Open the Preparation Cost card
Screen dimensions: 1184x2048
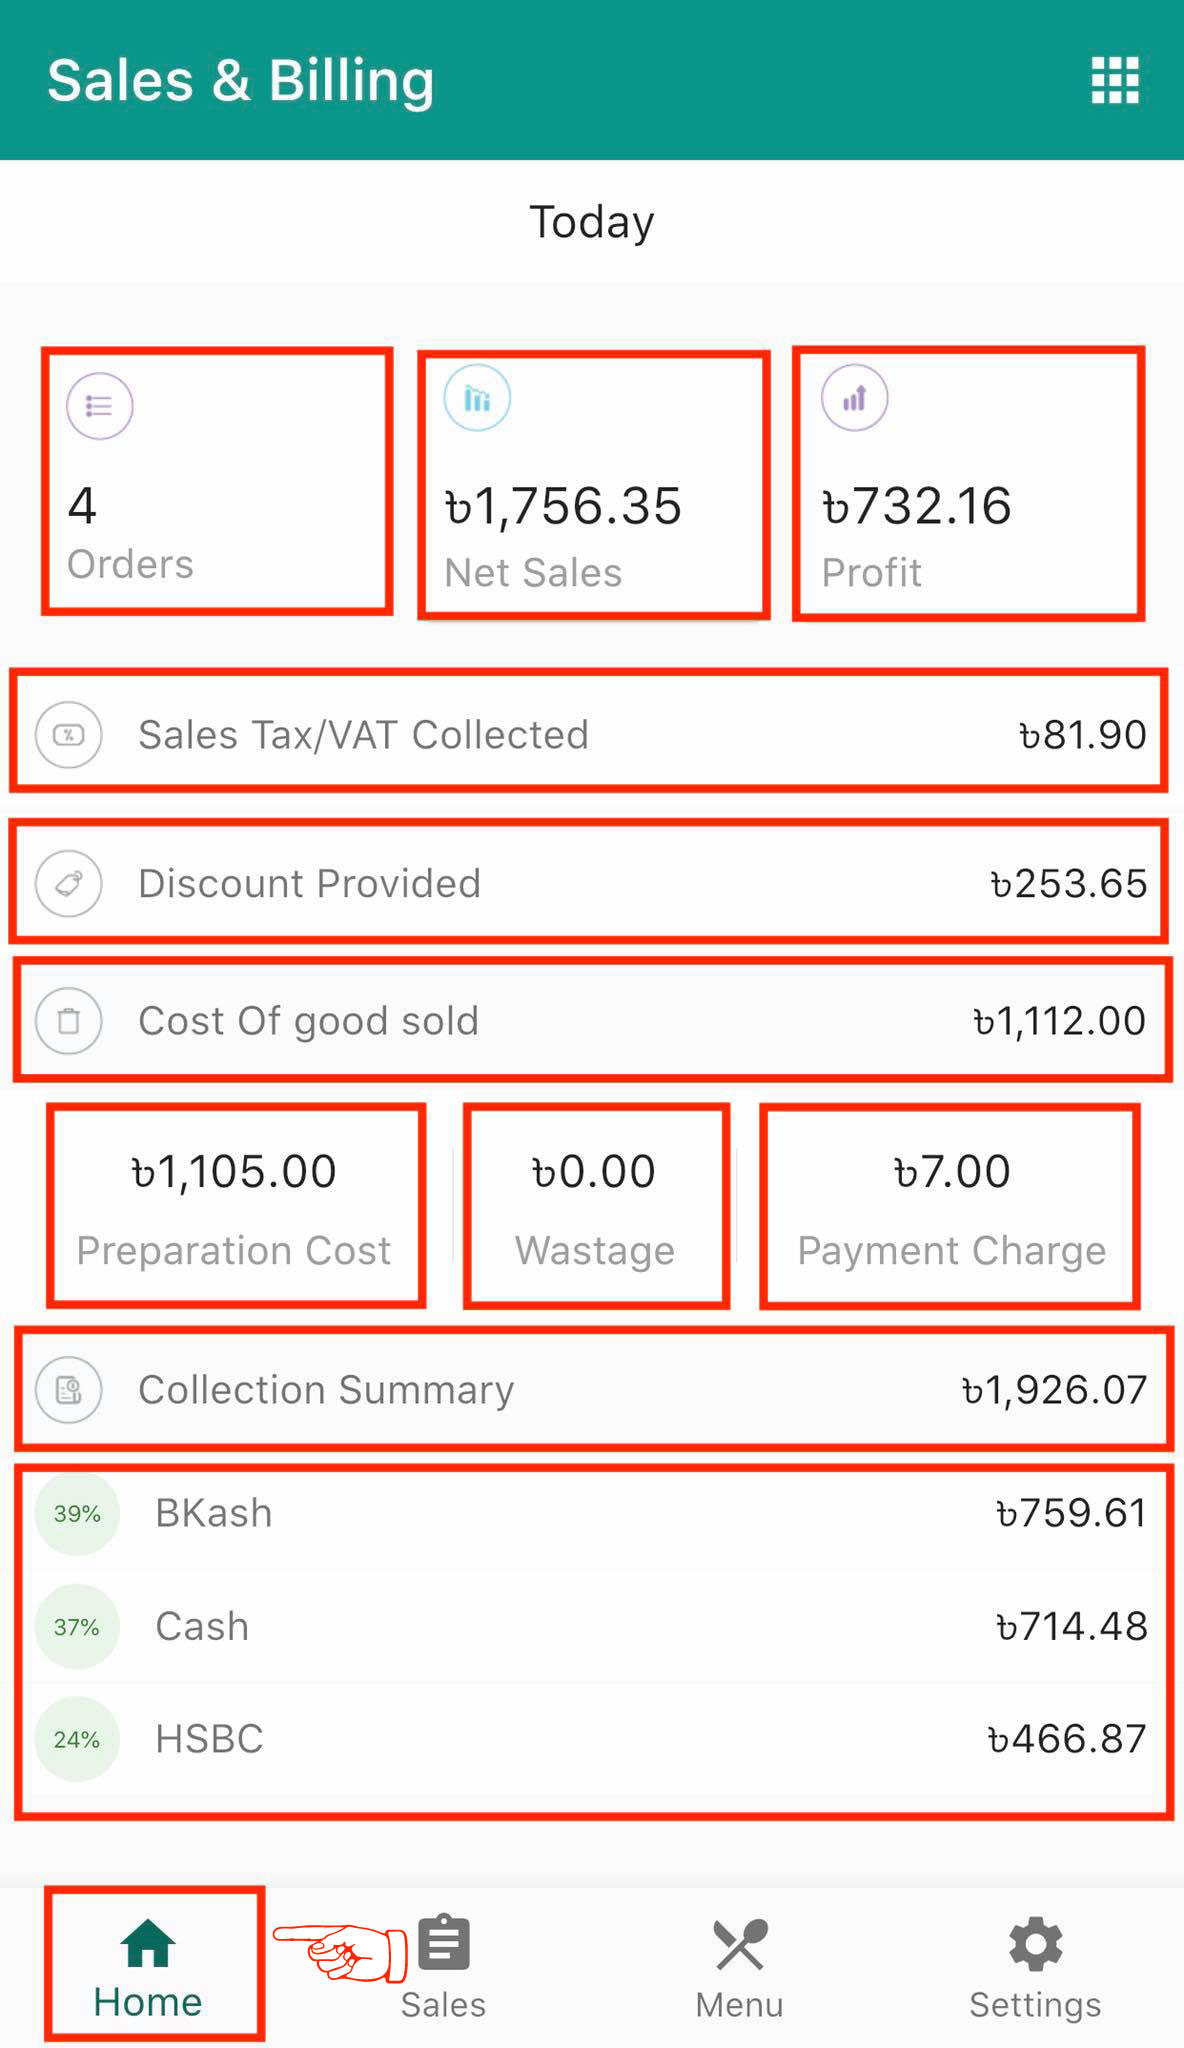click(234, 1207)
